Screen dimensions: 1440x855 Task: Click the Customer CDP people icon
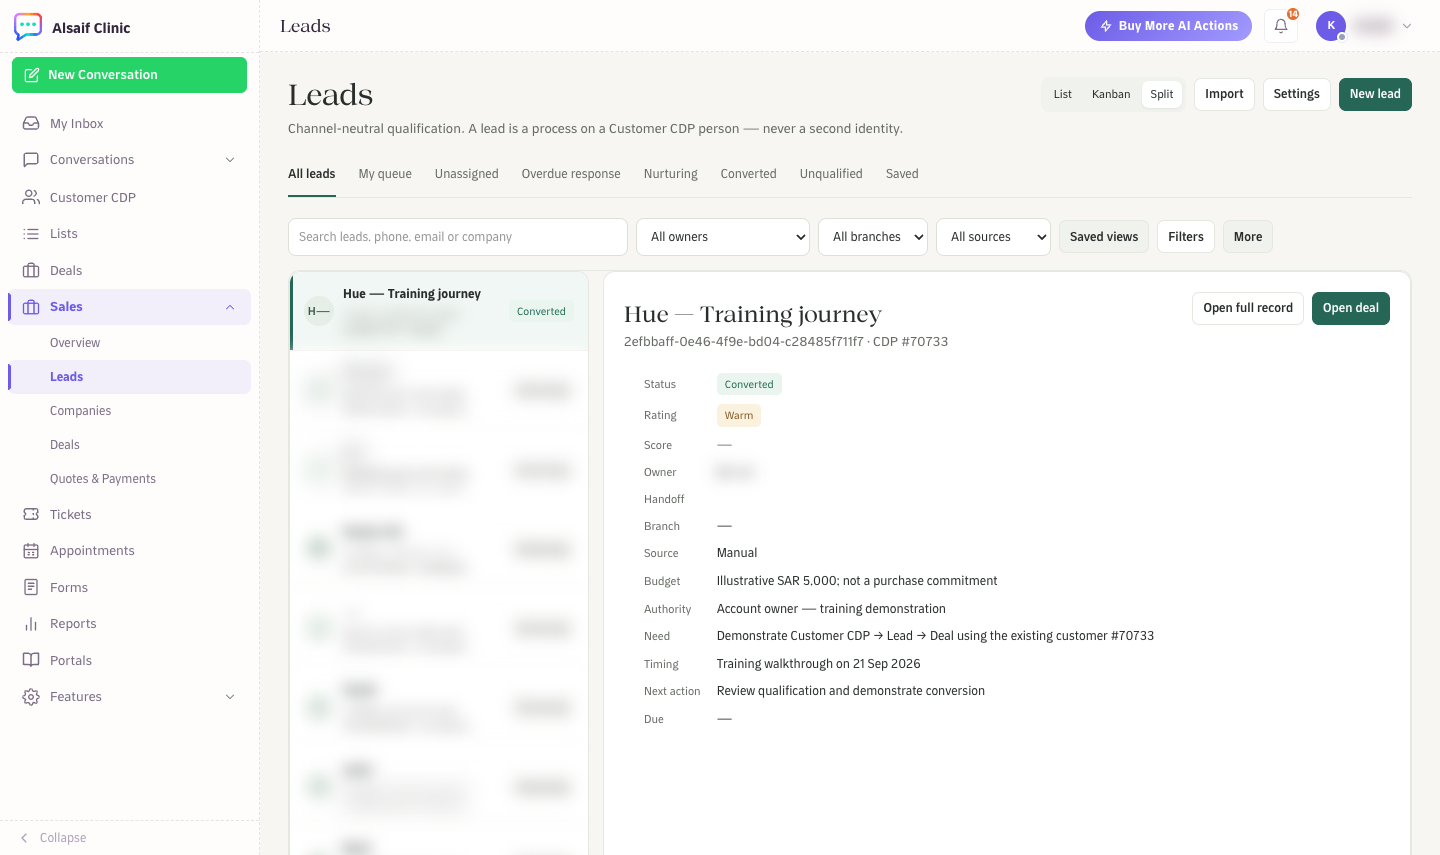[31, 197]
